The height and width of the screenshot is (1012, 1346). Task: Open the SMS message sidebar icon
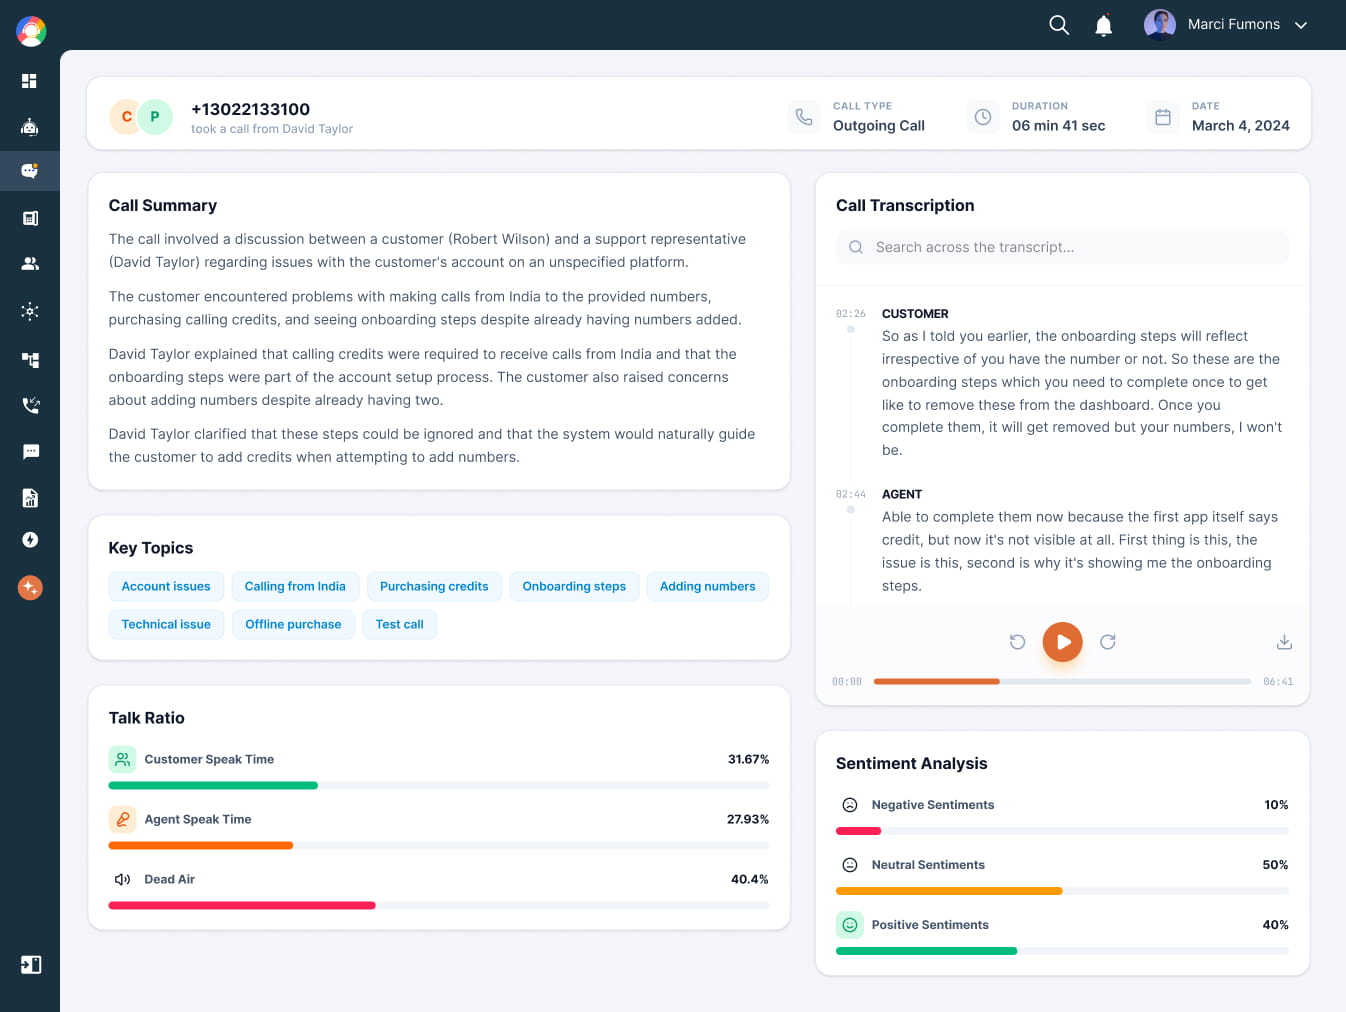pyautogui.click(x=30, y=452)
